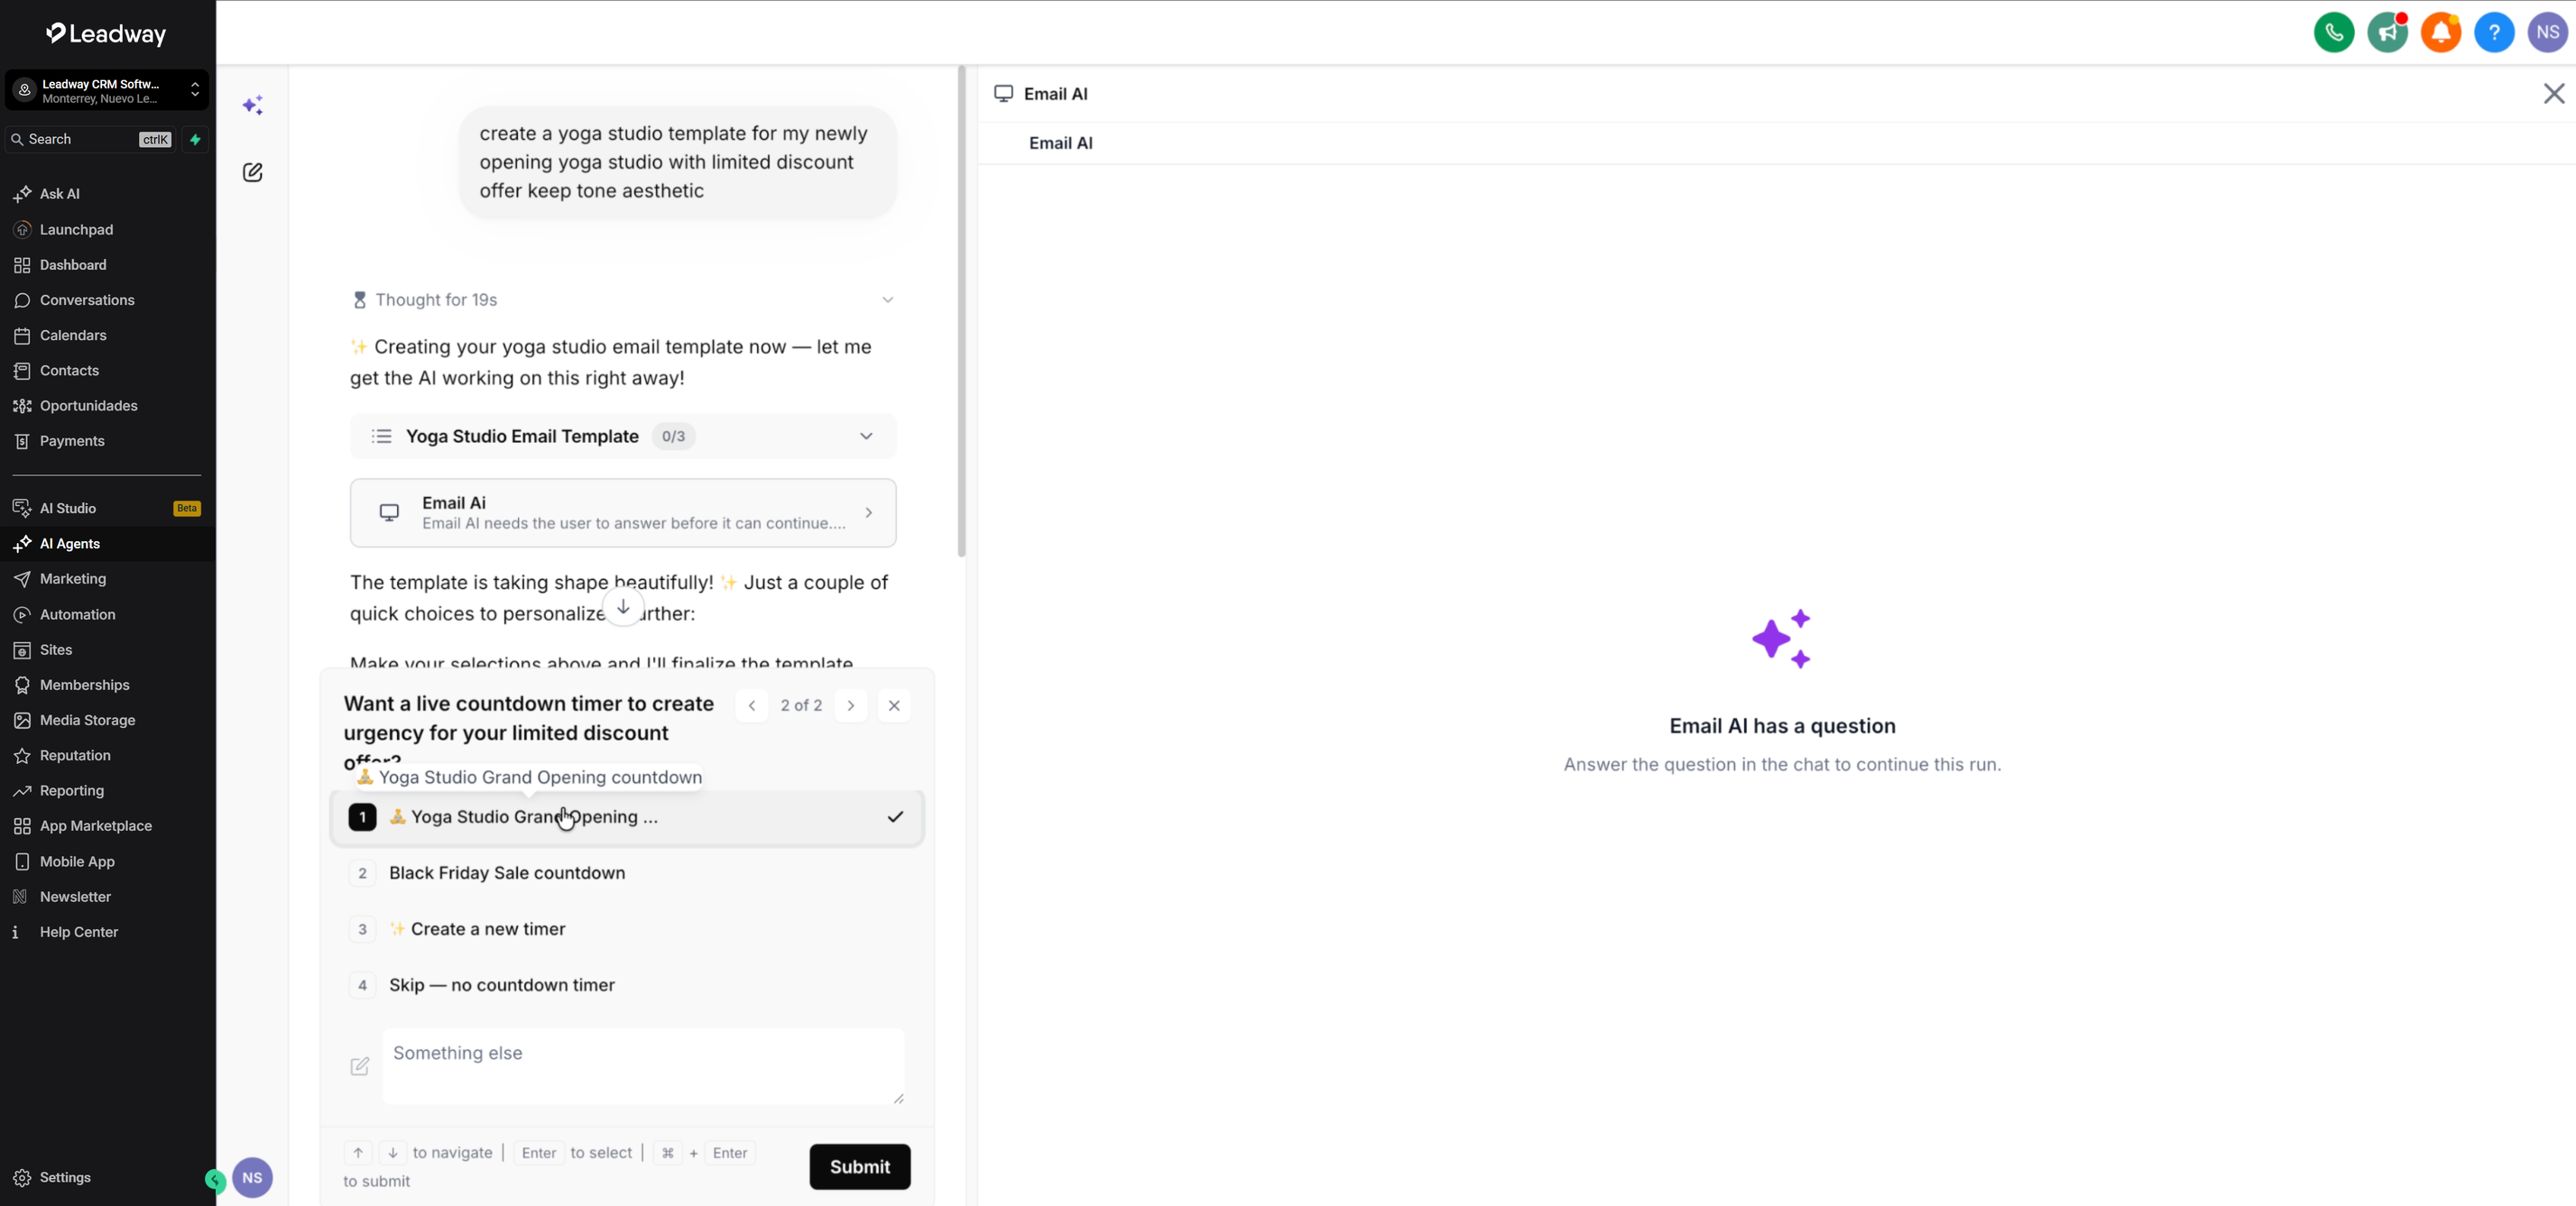The height and width of the screenshot is (1206, 2576).
Task: Open the orange notifications bell
Action: pos(2440,32)
